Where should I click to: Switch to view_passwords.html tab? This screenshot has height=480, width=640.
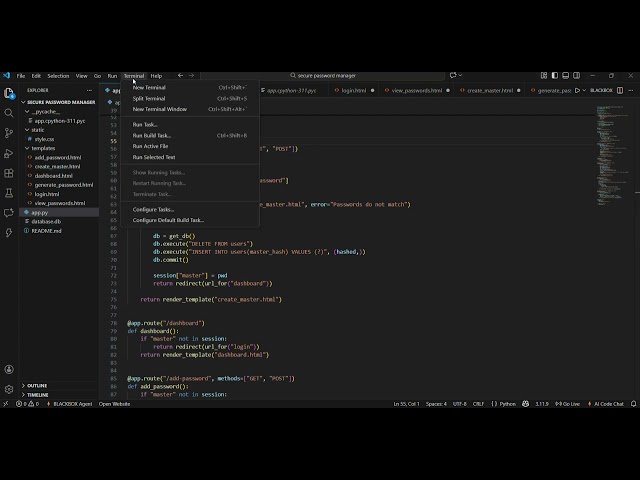[416, 90]
